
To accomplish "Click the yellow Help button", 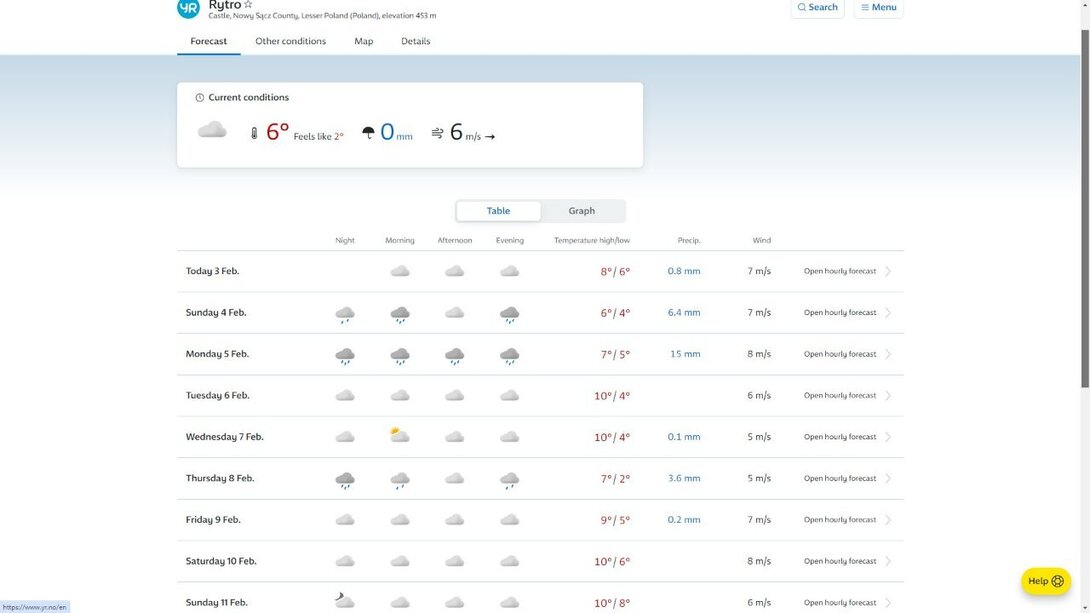I will click(x=1046, y=581).
